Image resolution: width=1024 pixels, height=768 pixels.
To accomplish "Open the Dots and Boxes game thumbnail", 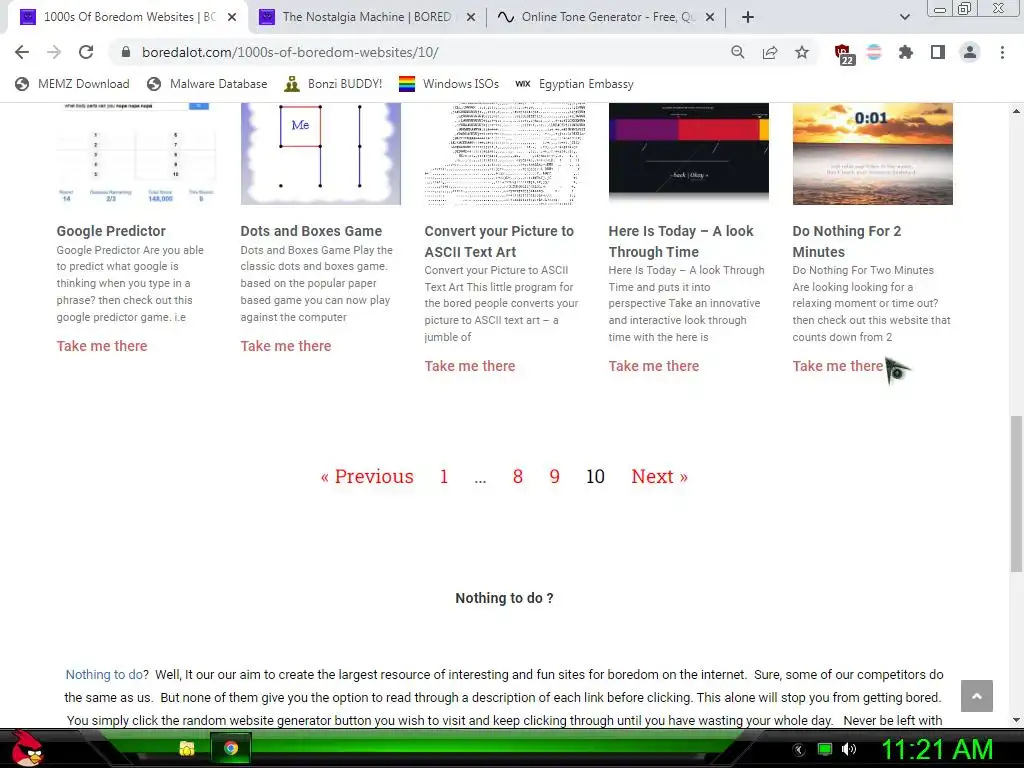I will [321, 153].
